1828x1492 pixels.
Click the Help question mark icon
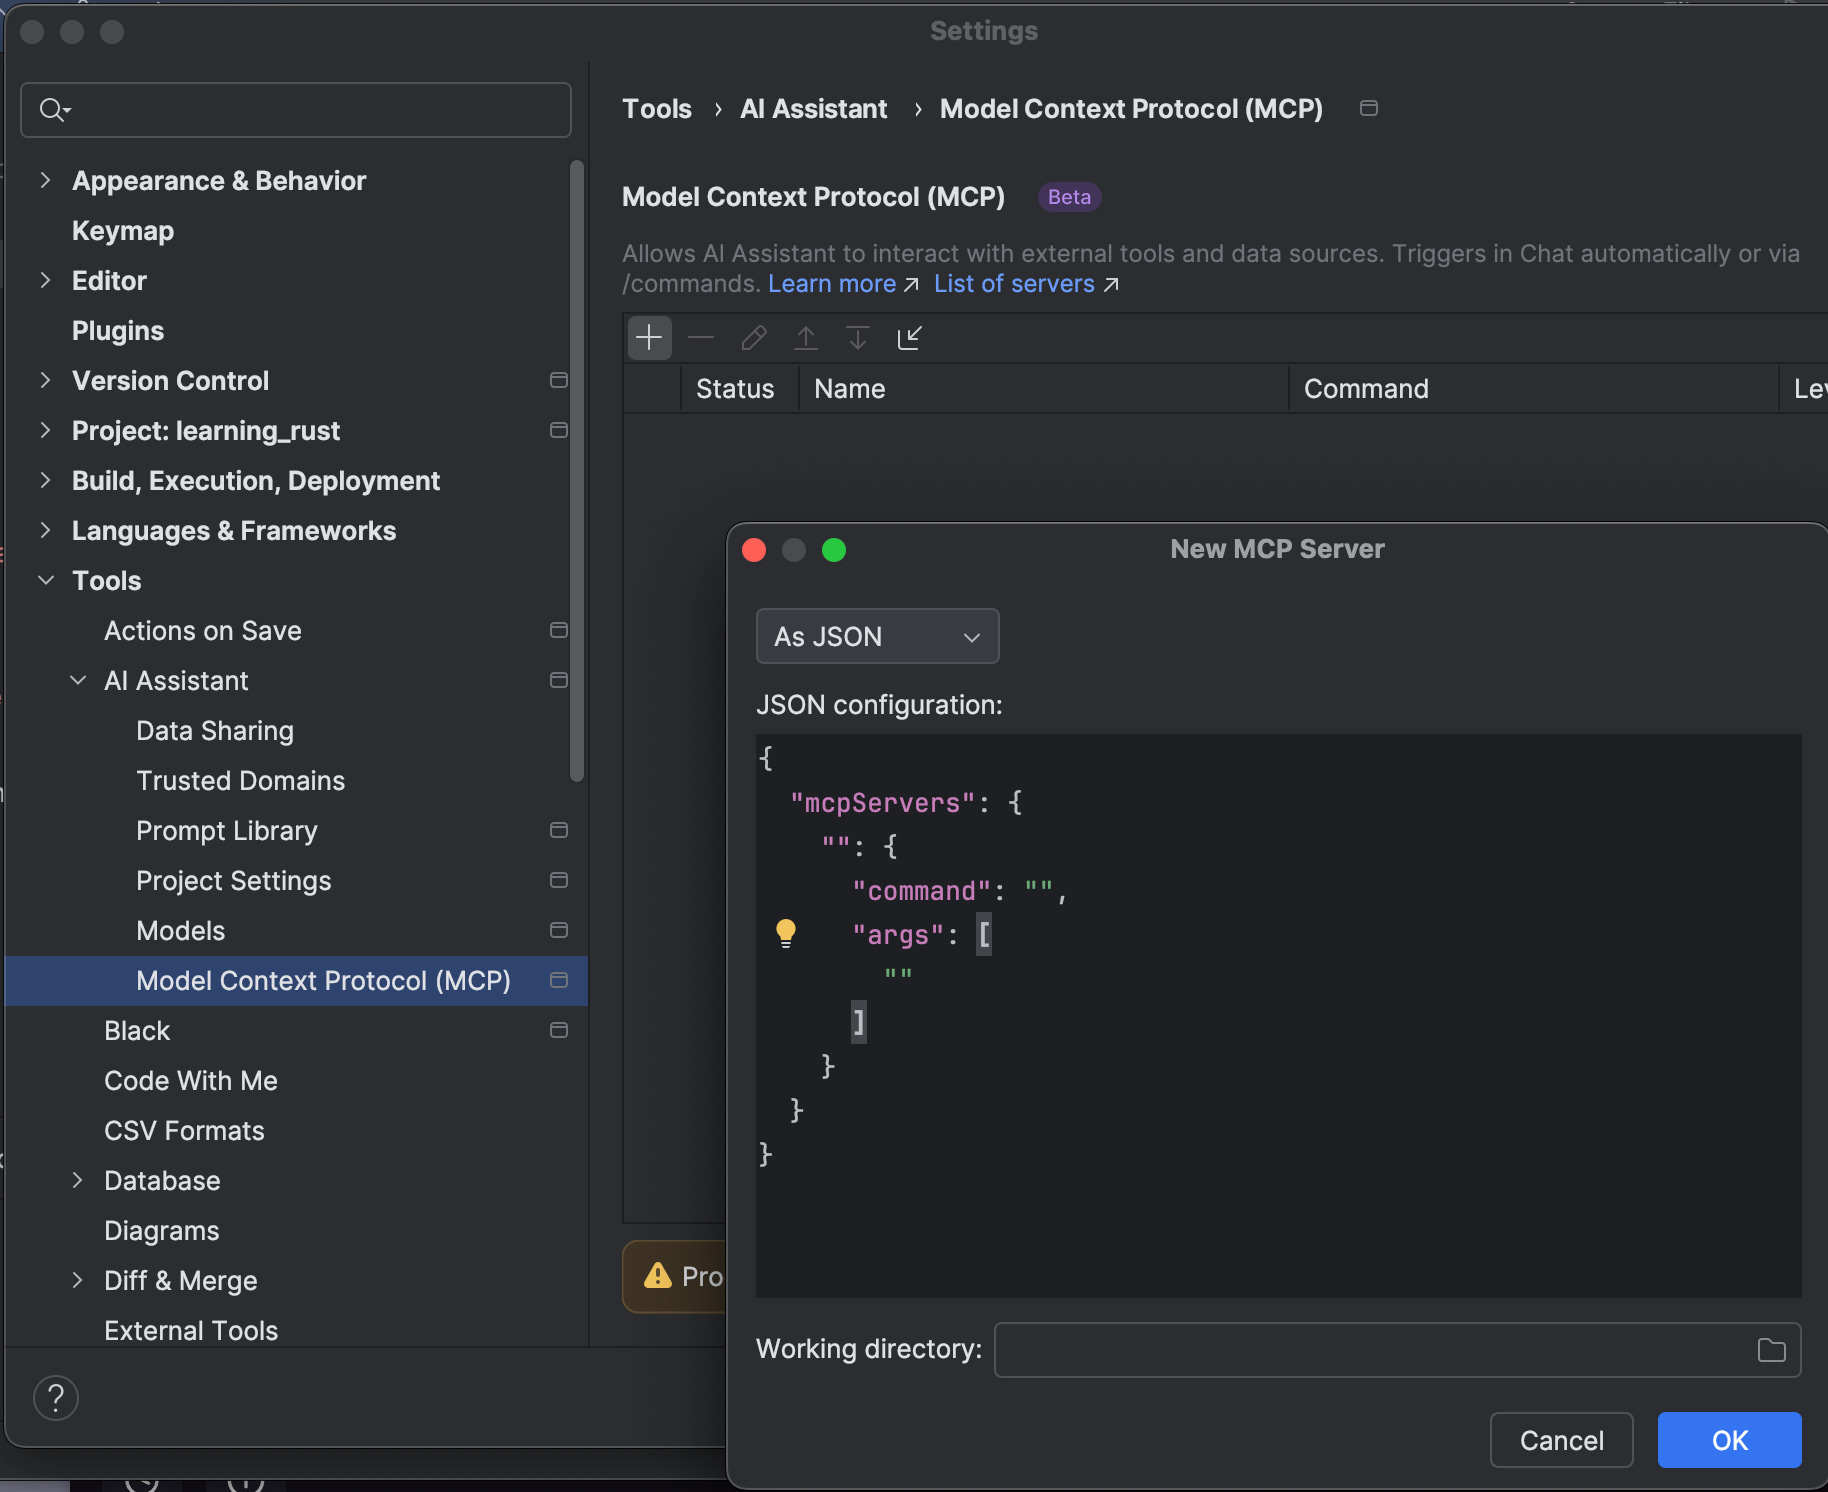tap(56, 1398)
